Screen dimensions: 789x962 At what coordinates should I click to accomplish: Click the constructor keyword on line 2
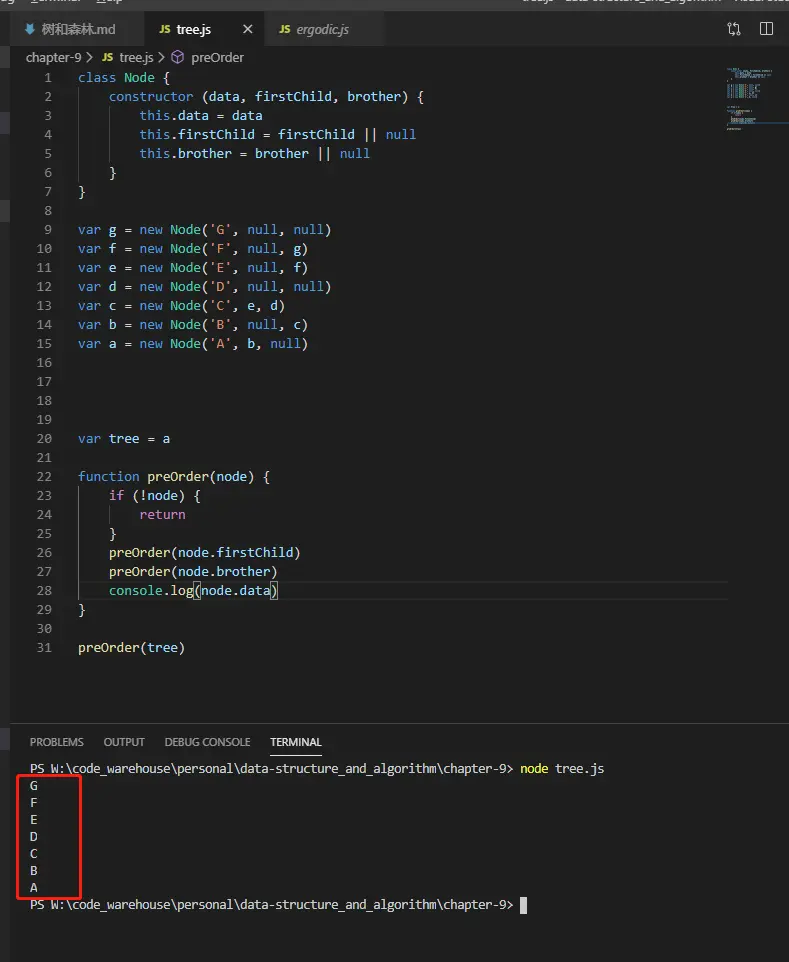[151, 96]
